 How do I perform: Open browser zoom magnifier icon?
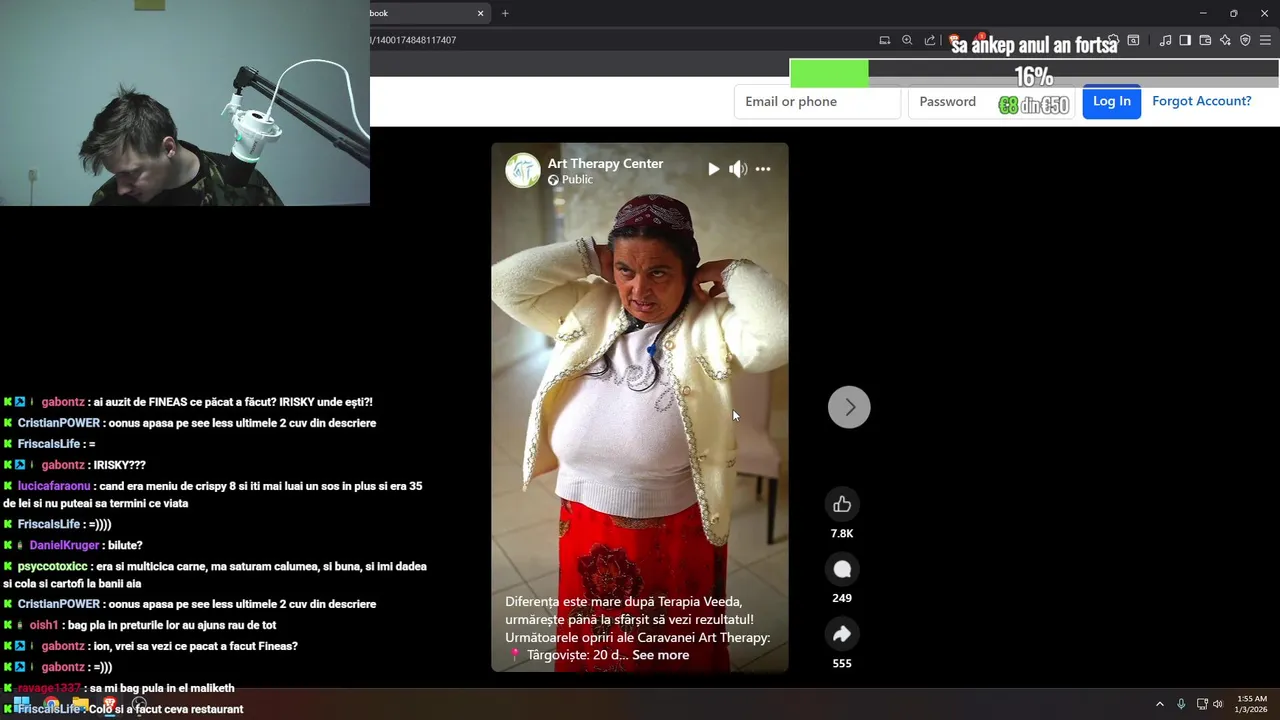click(907, 40)
